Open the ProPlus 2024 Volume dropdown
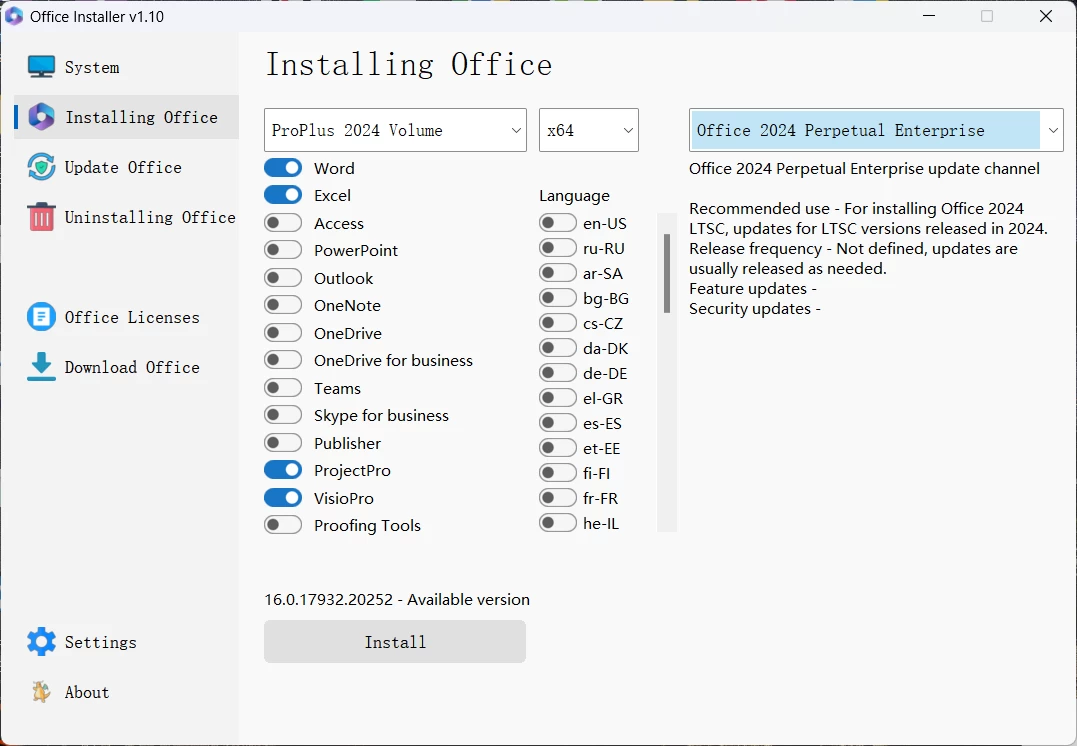1077x746 pixels. 395,130
